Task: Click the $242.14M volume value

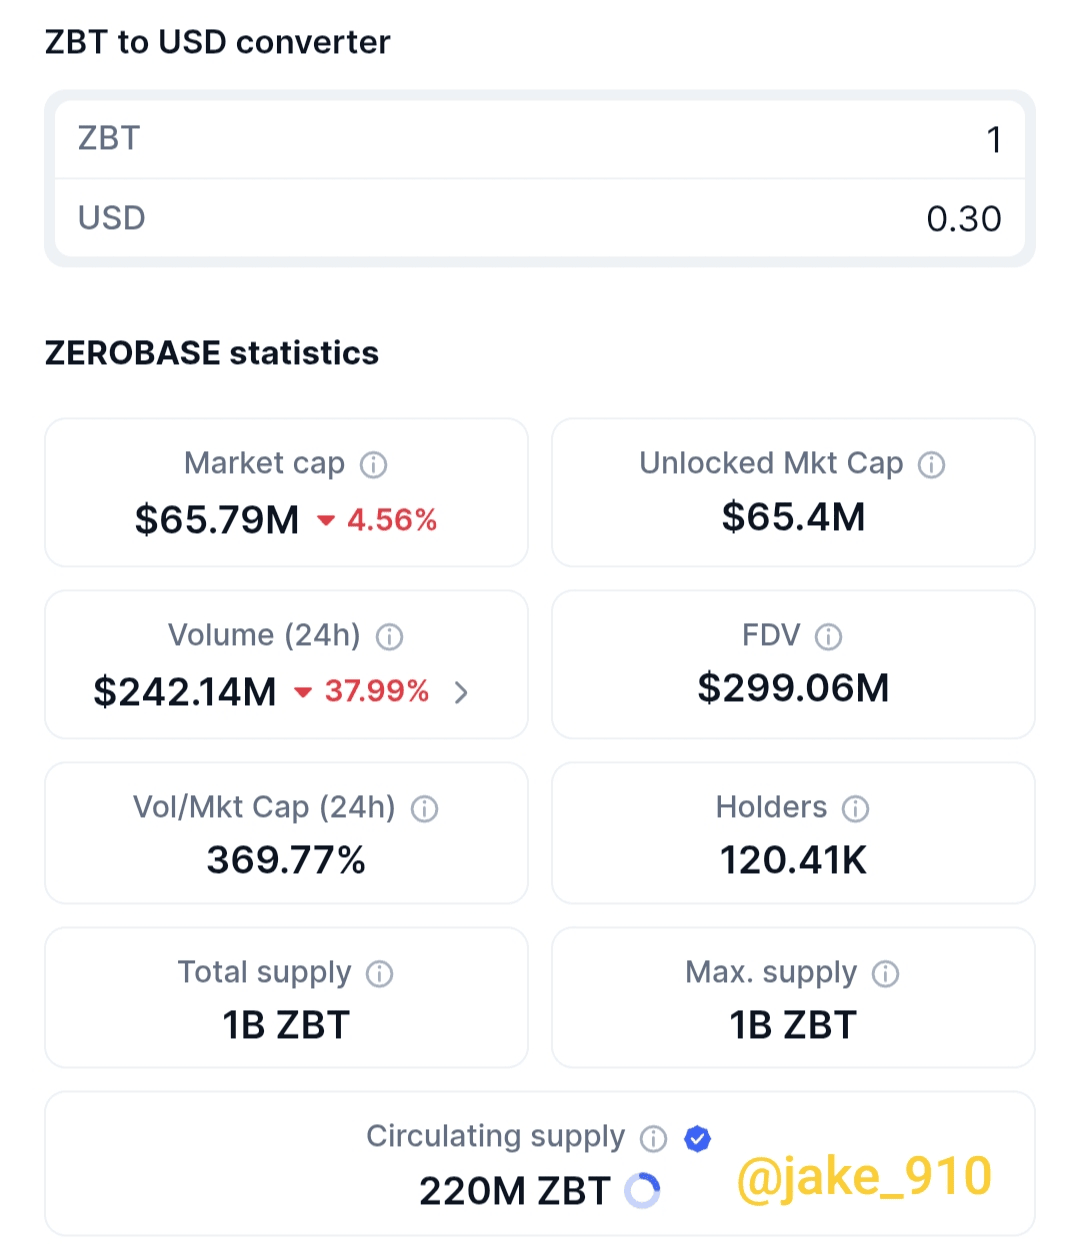Action: tap(185, 692)
